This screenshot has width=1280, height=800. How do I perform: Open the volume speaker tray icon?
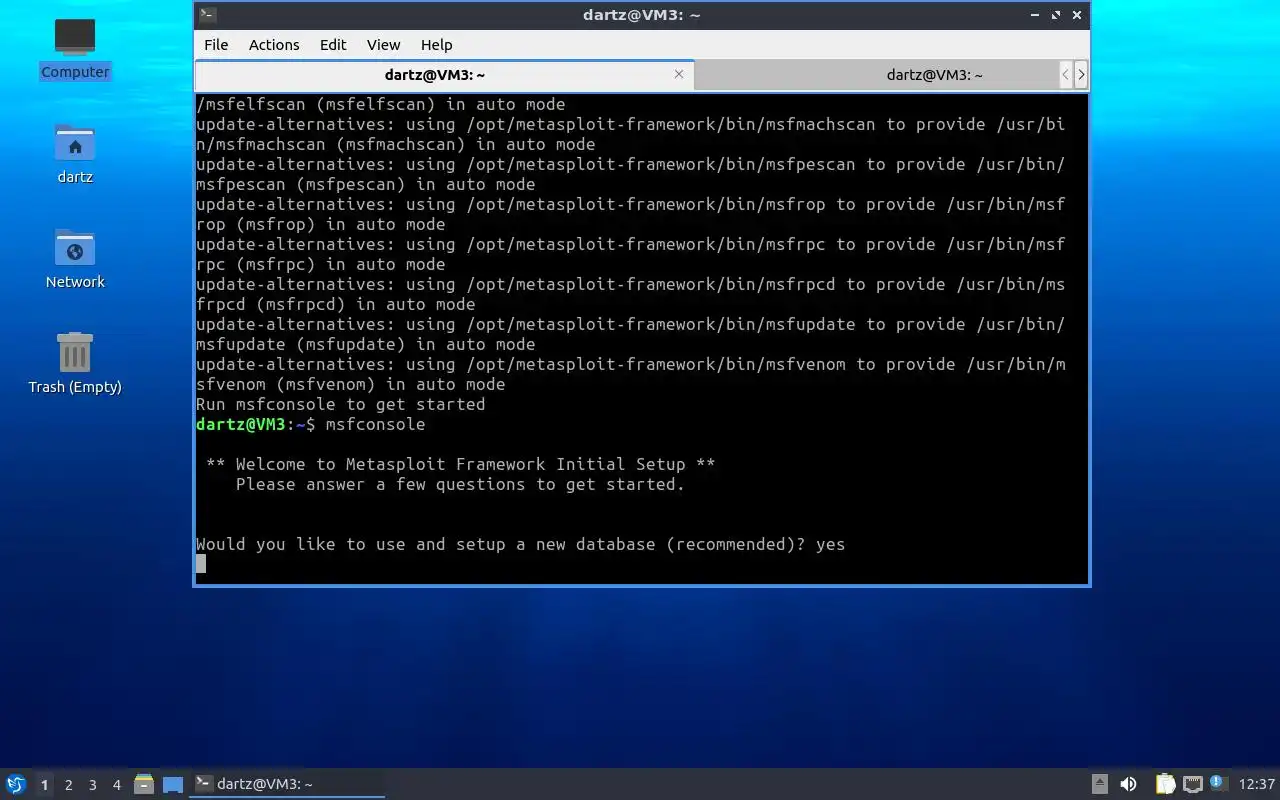[1128, 784]
